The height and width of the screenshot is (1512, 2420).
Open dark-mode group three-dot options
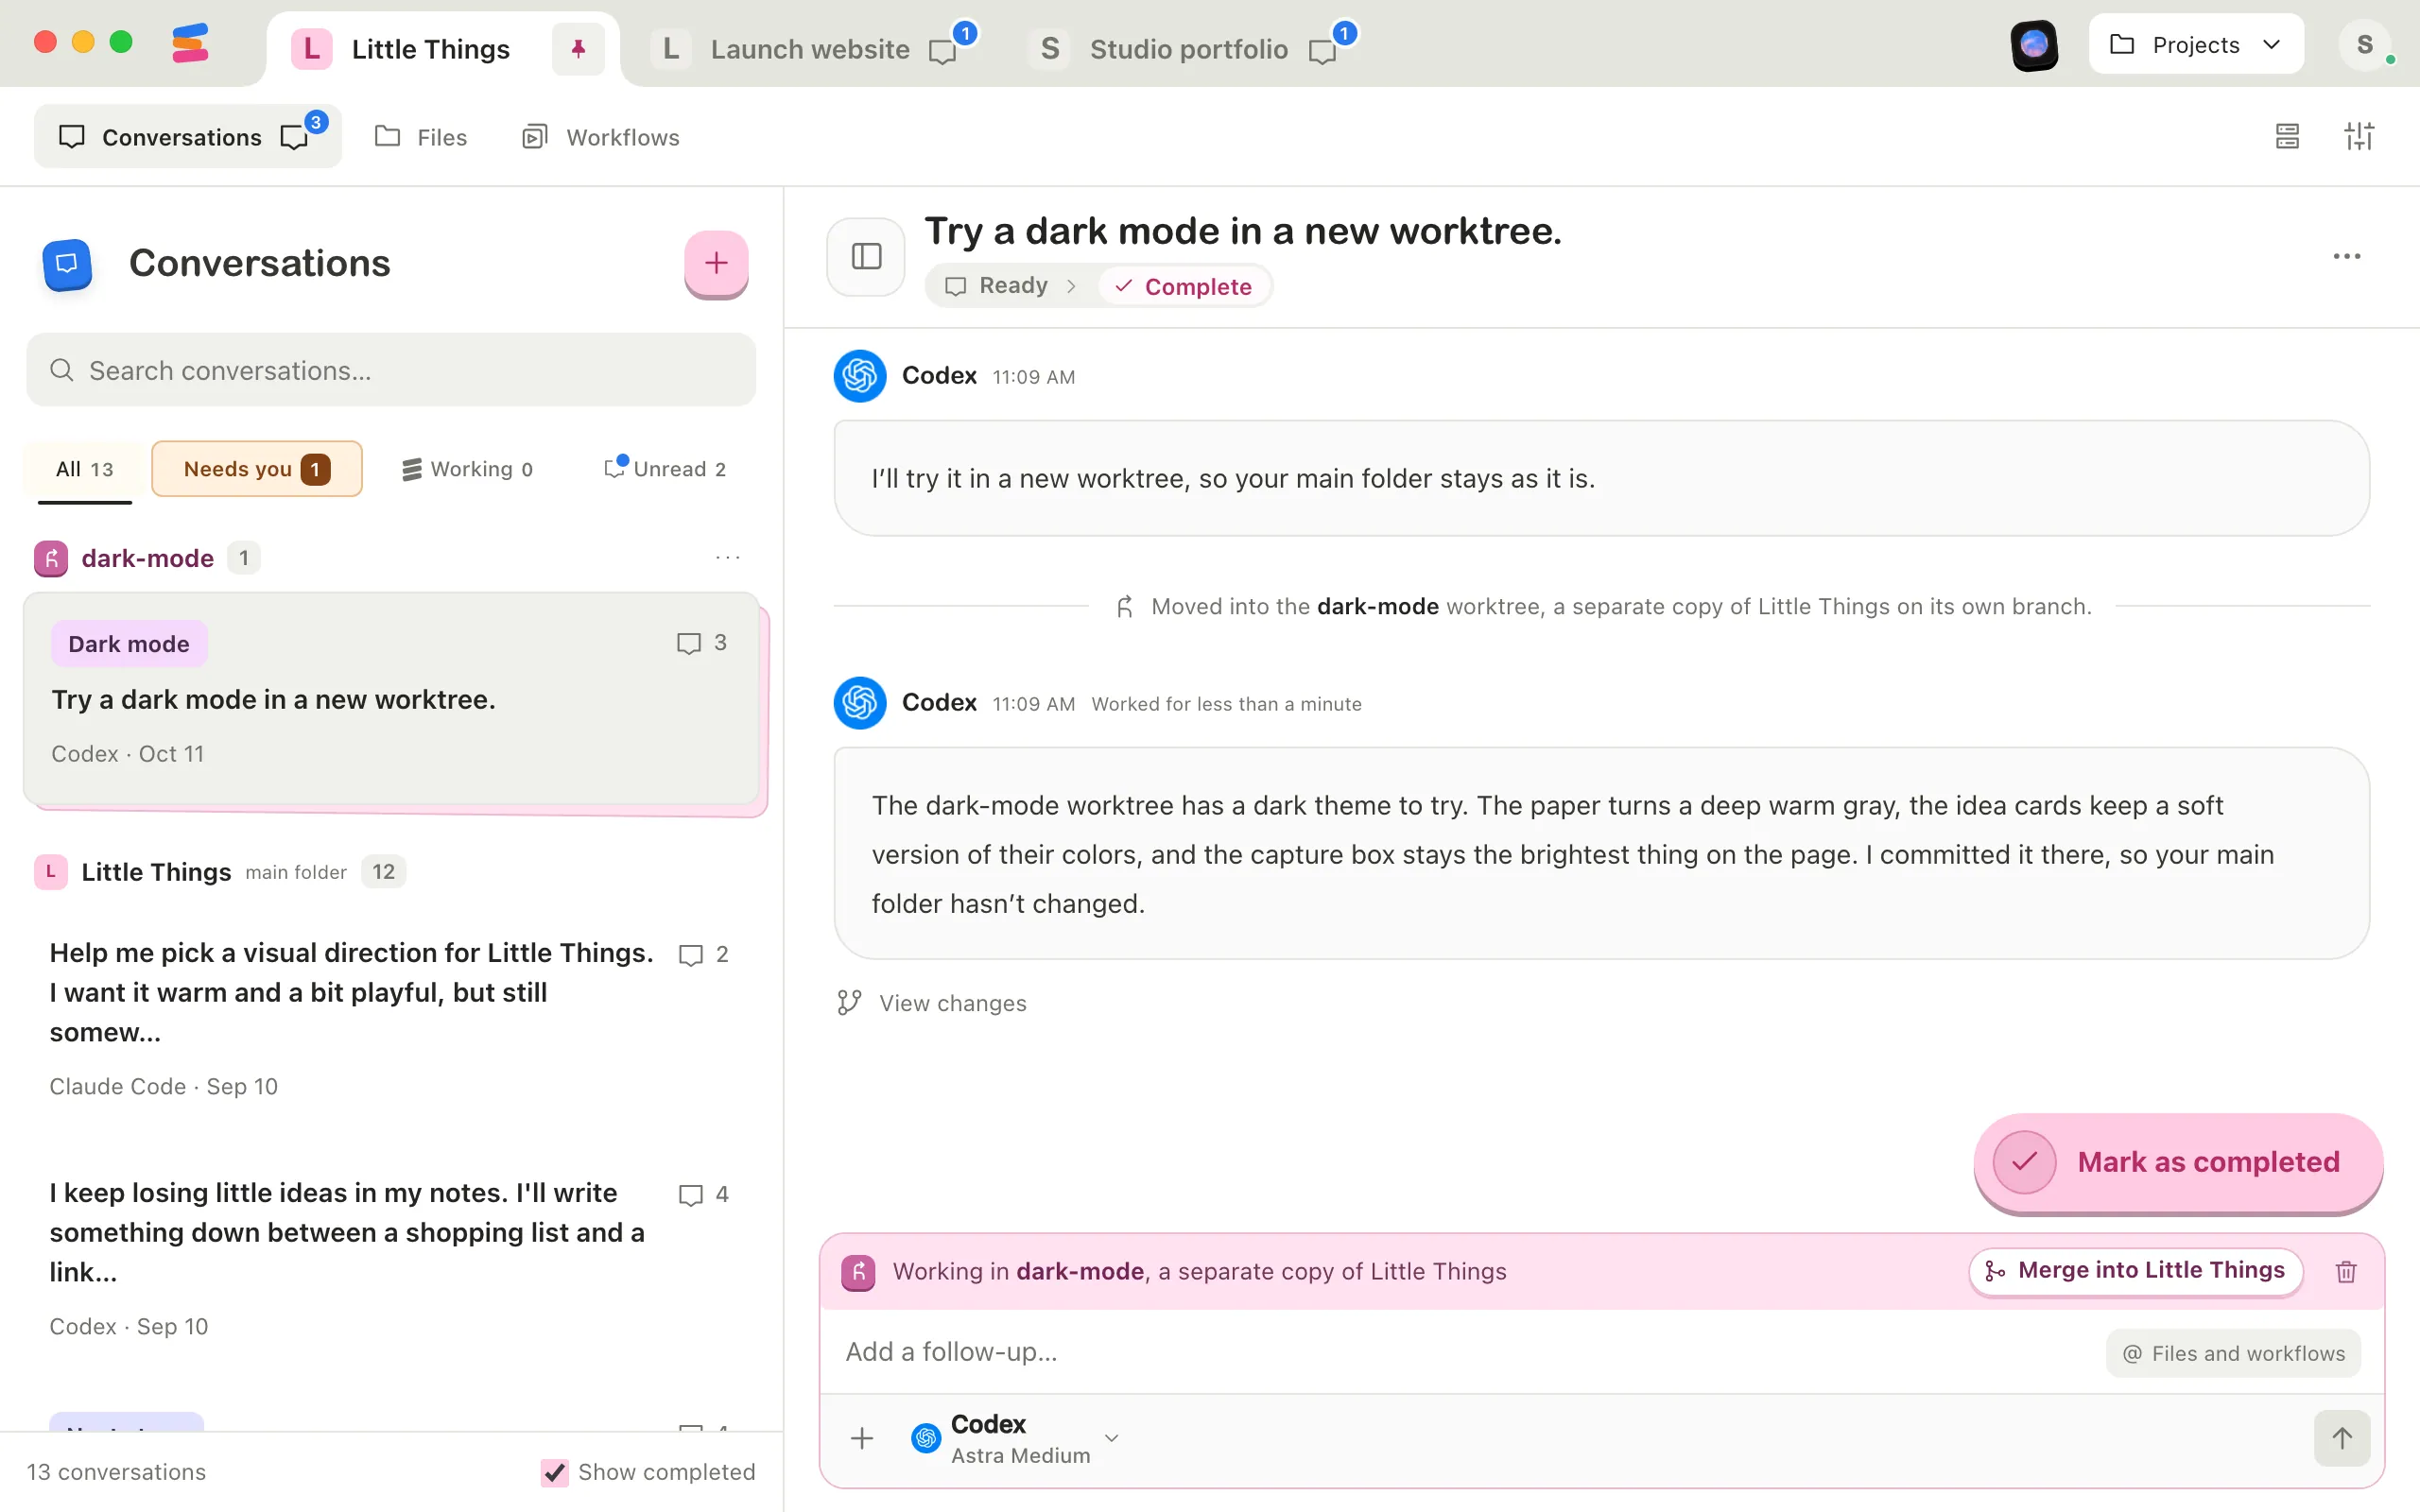click(x=728, y=557)
